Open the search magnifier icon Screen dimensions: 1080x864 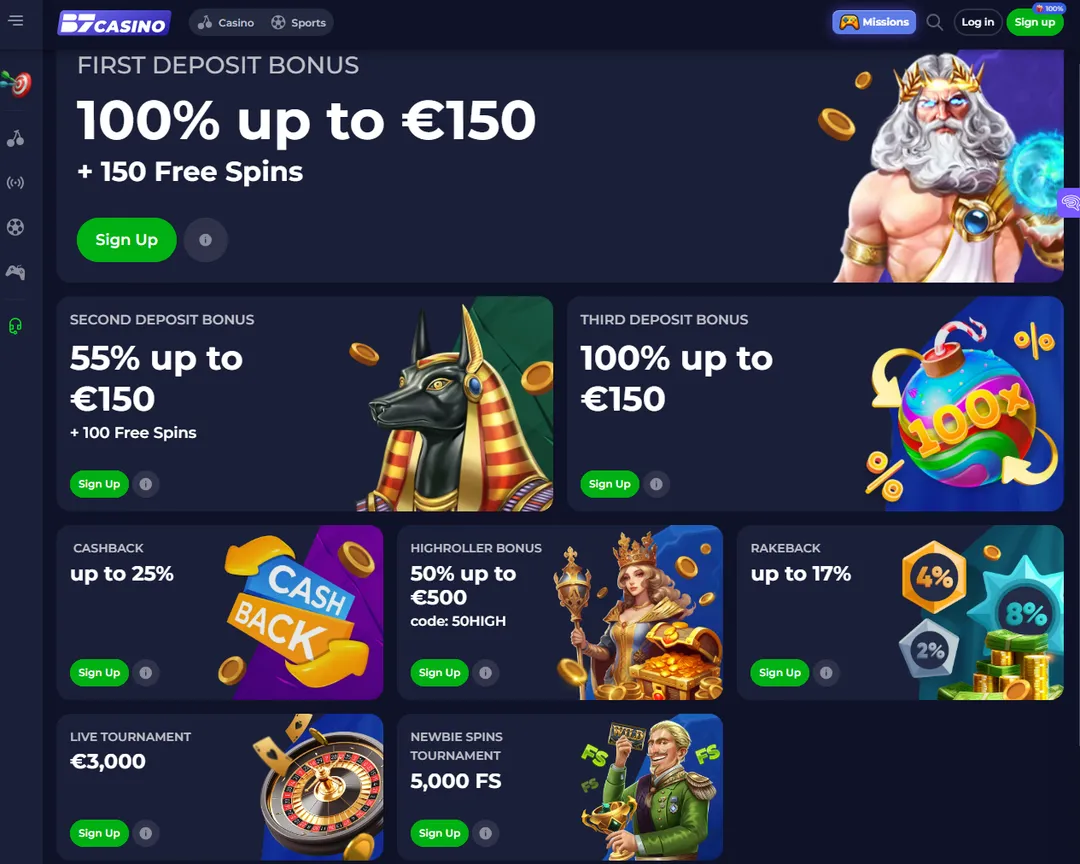point(934,22)
